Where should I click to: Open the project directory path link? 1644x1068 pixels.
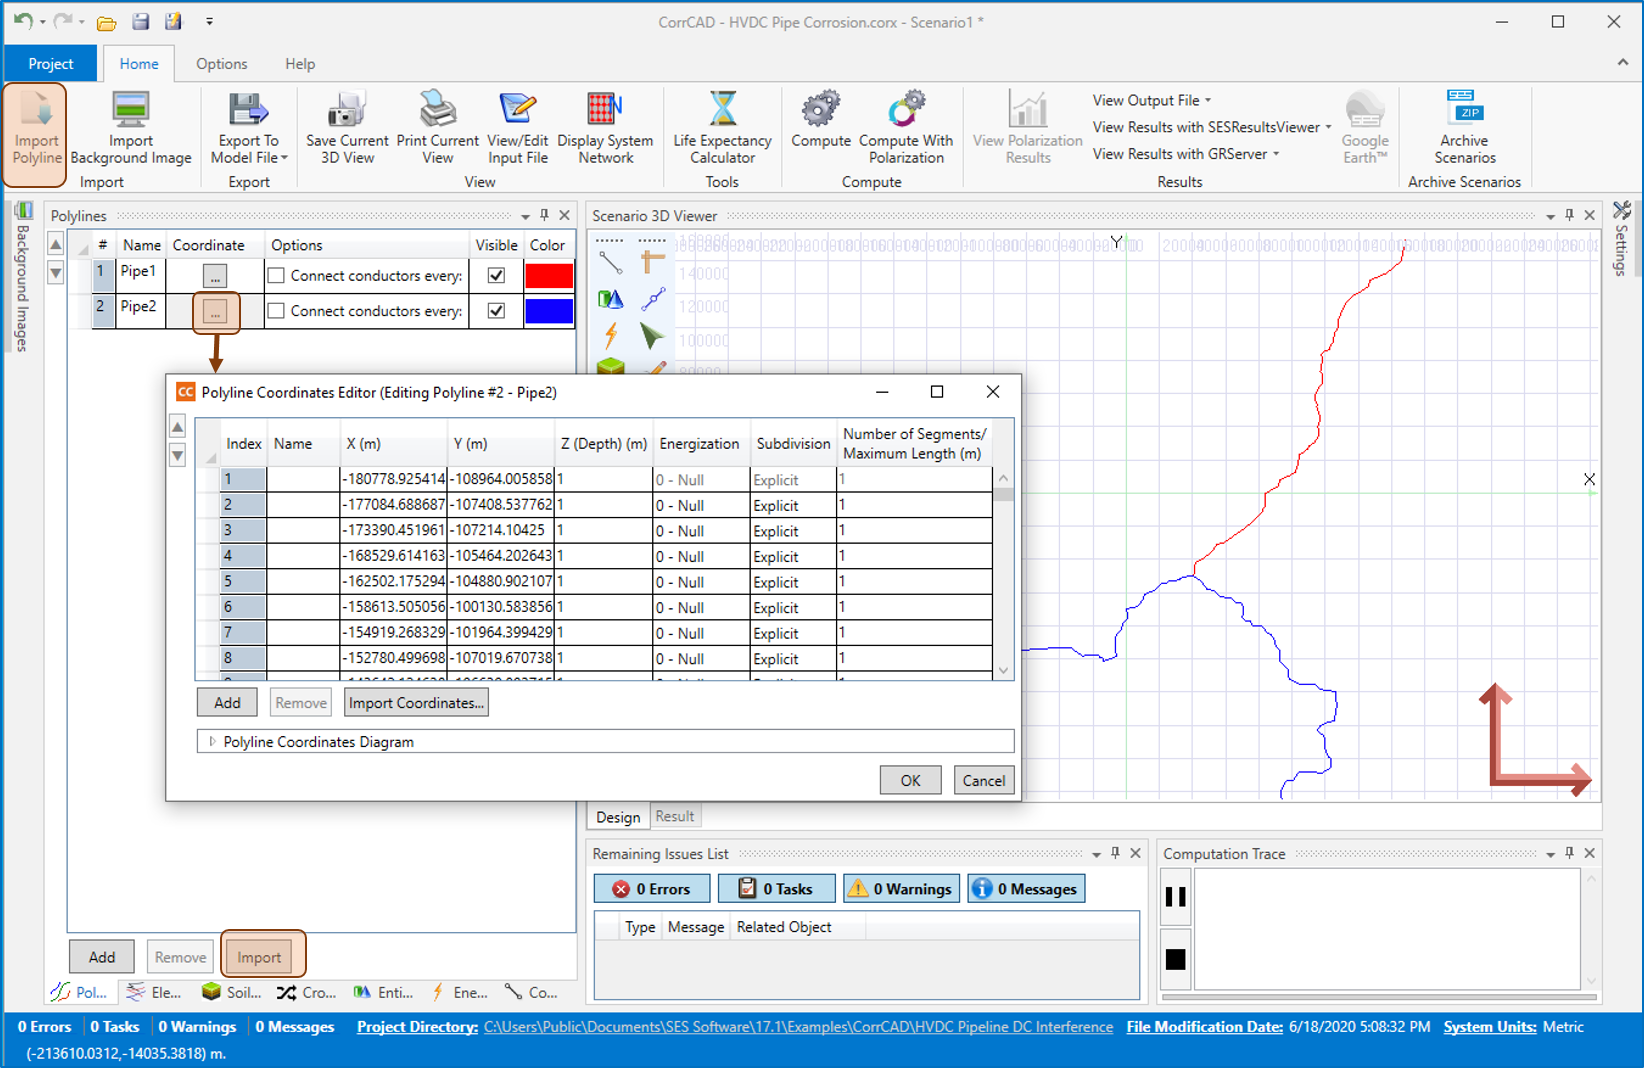pyautogui.click(x=798, y=1027)
